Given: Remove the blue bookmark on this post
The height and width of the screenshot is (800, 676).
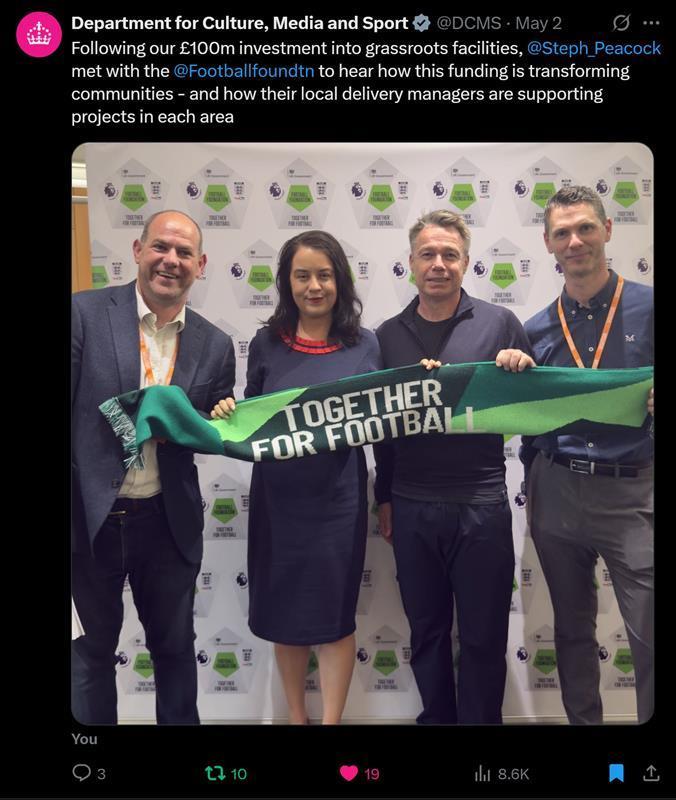Looking at the screenshot, I should tap(616, 773).
